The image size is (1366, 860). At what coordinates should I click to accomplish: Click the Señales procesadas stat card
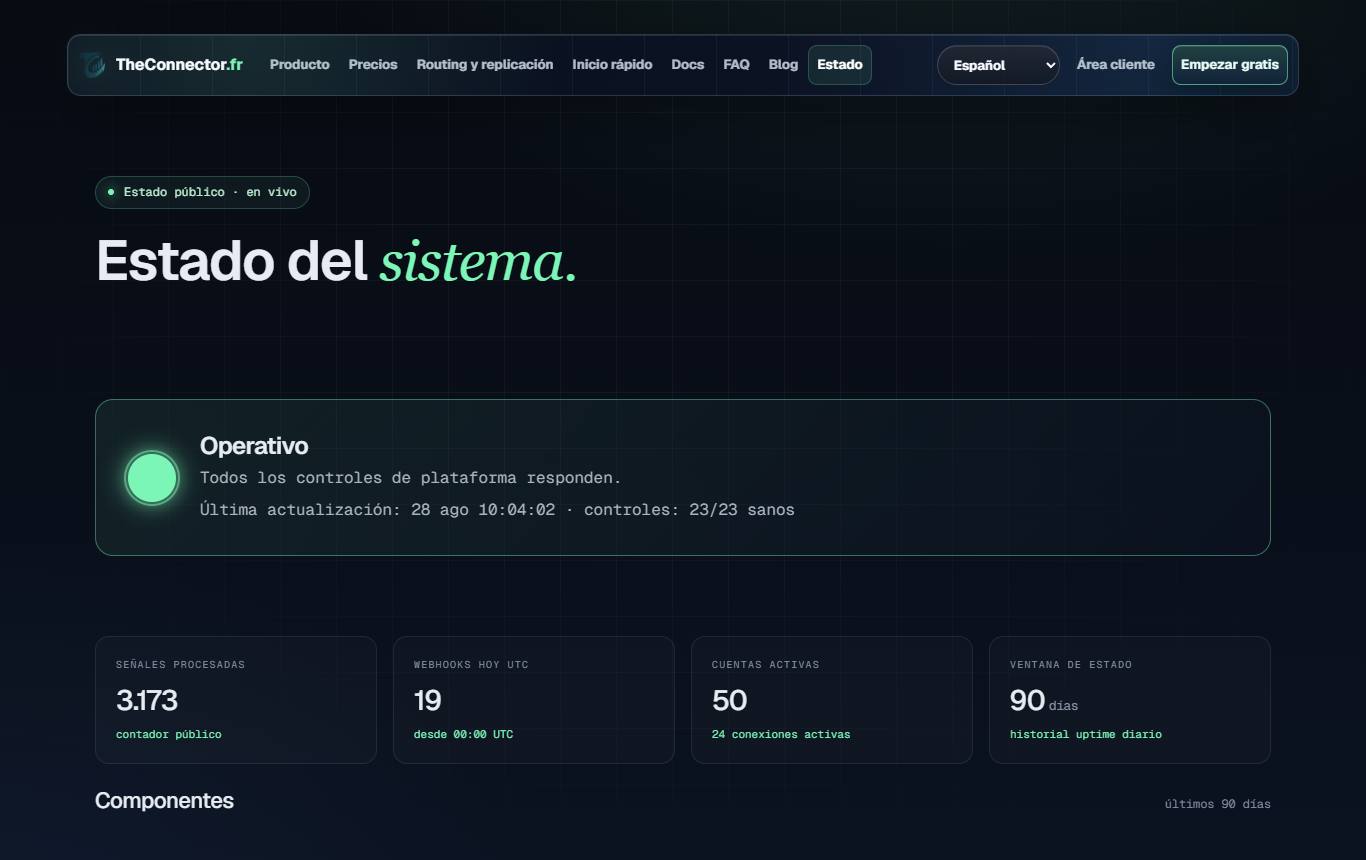236,700
